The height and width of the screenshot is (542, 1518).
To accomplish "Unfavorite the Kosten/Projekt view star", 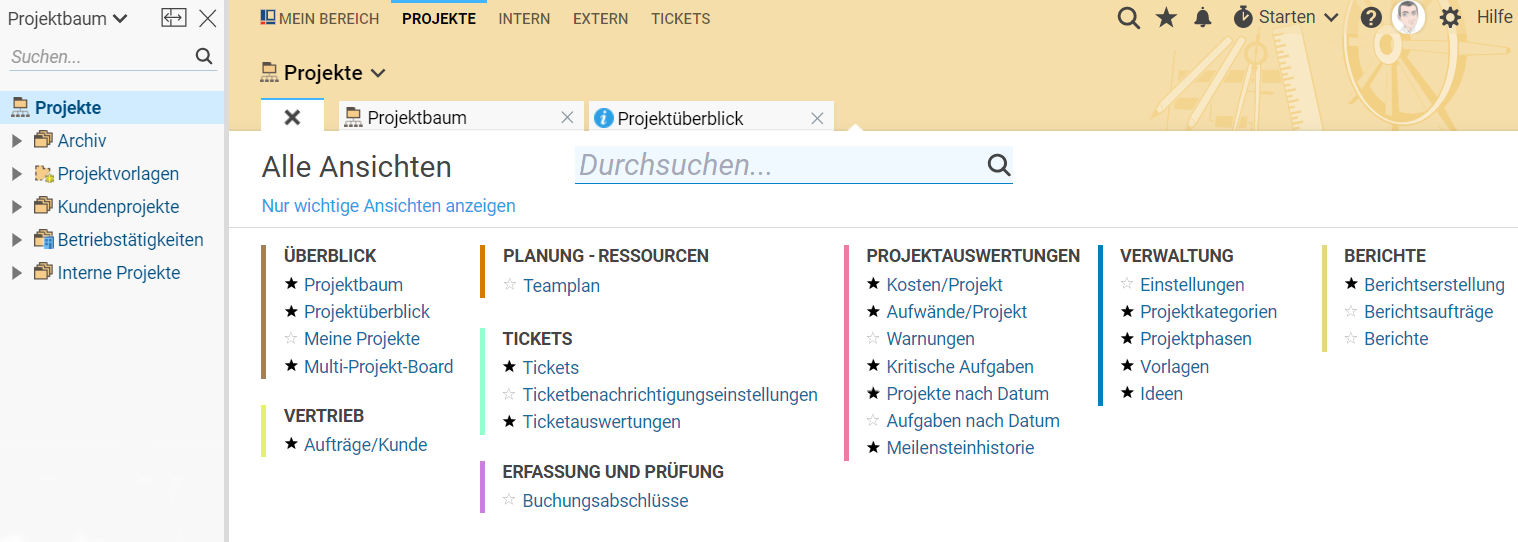I will coord(873,285).
